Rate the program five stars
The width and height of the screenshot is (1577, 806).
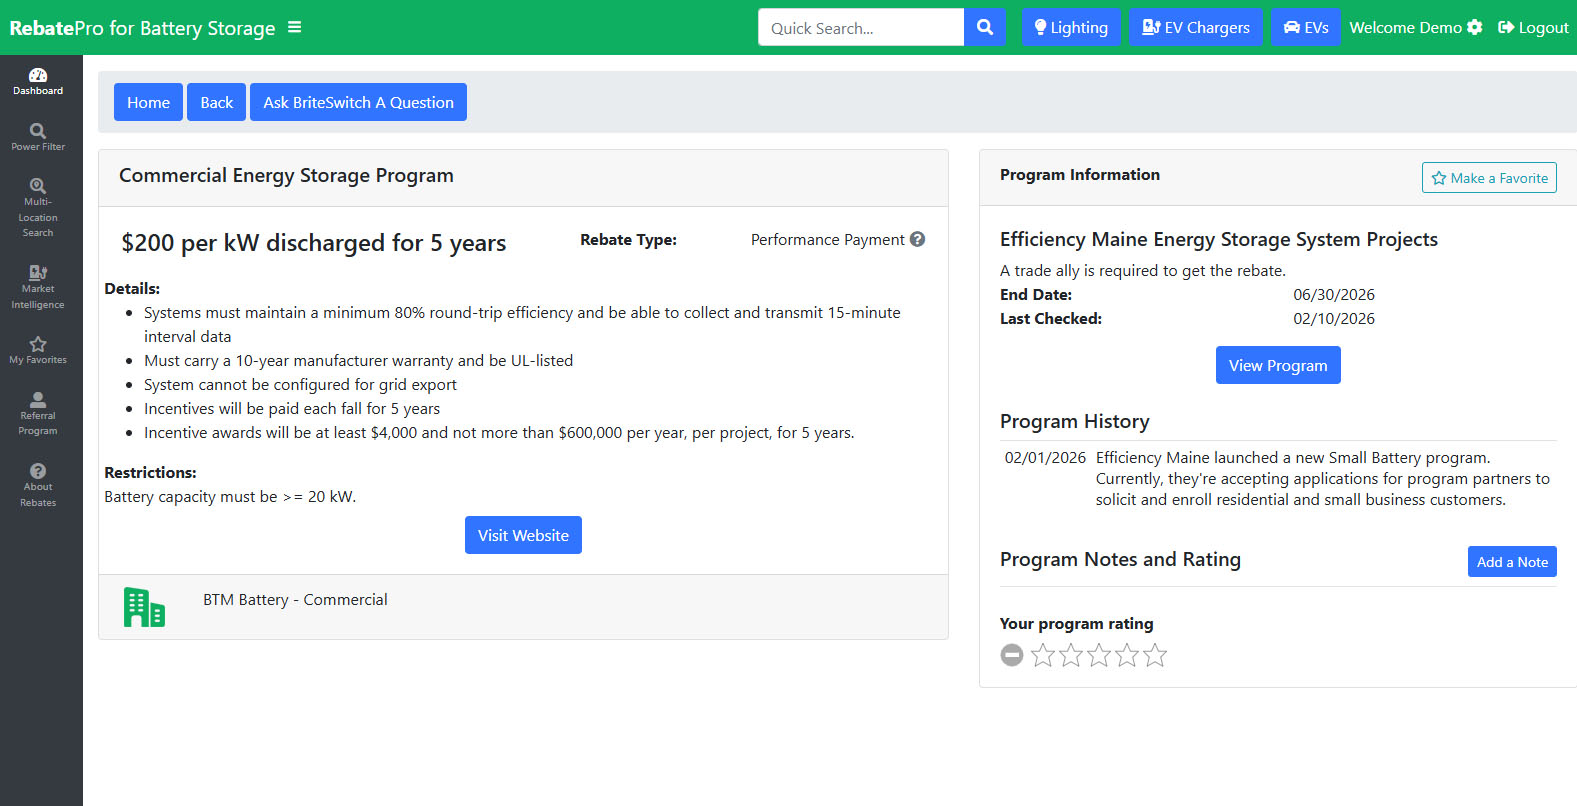(1155, 655)
